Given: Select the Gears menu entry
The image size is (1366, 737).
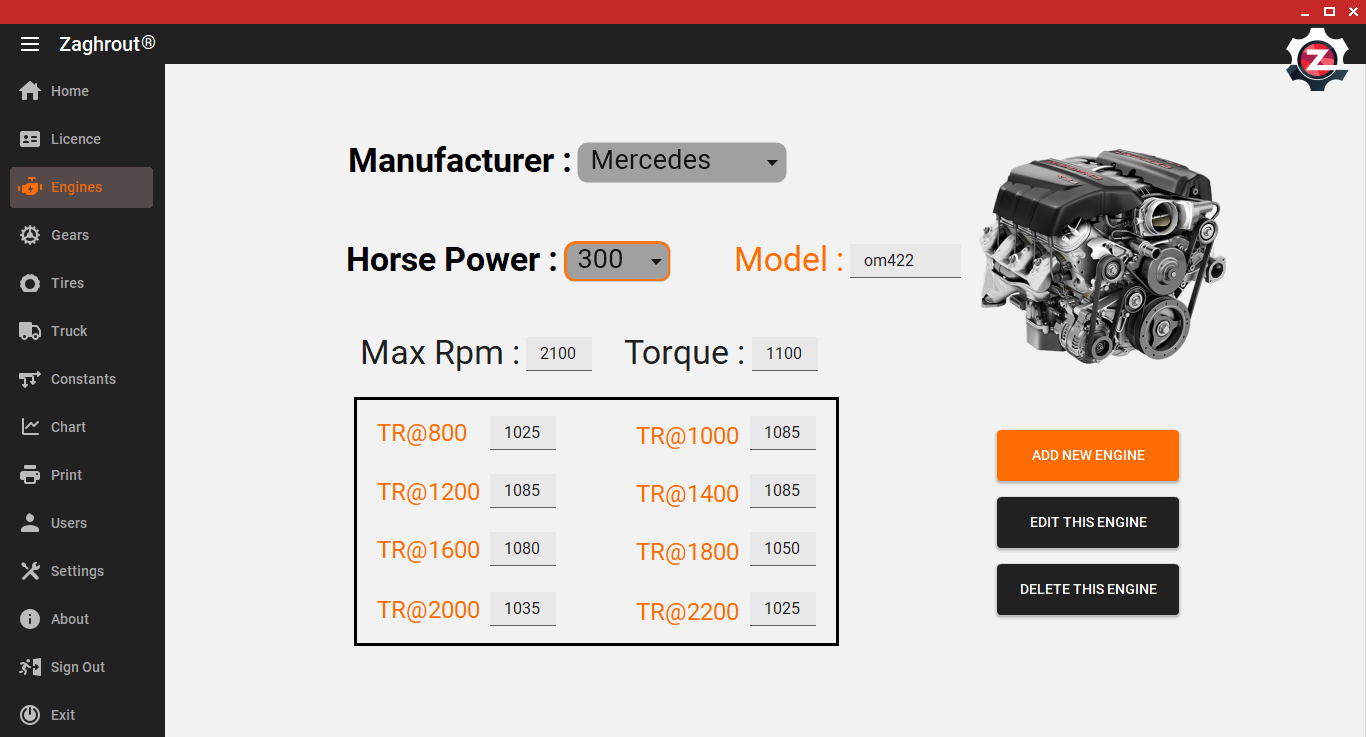Looking at the screenshot, I should (82, 235).
